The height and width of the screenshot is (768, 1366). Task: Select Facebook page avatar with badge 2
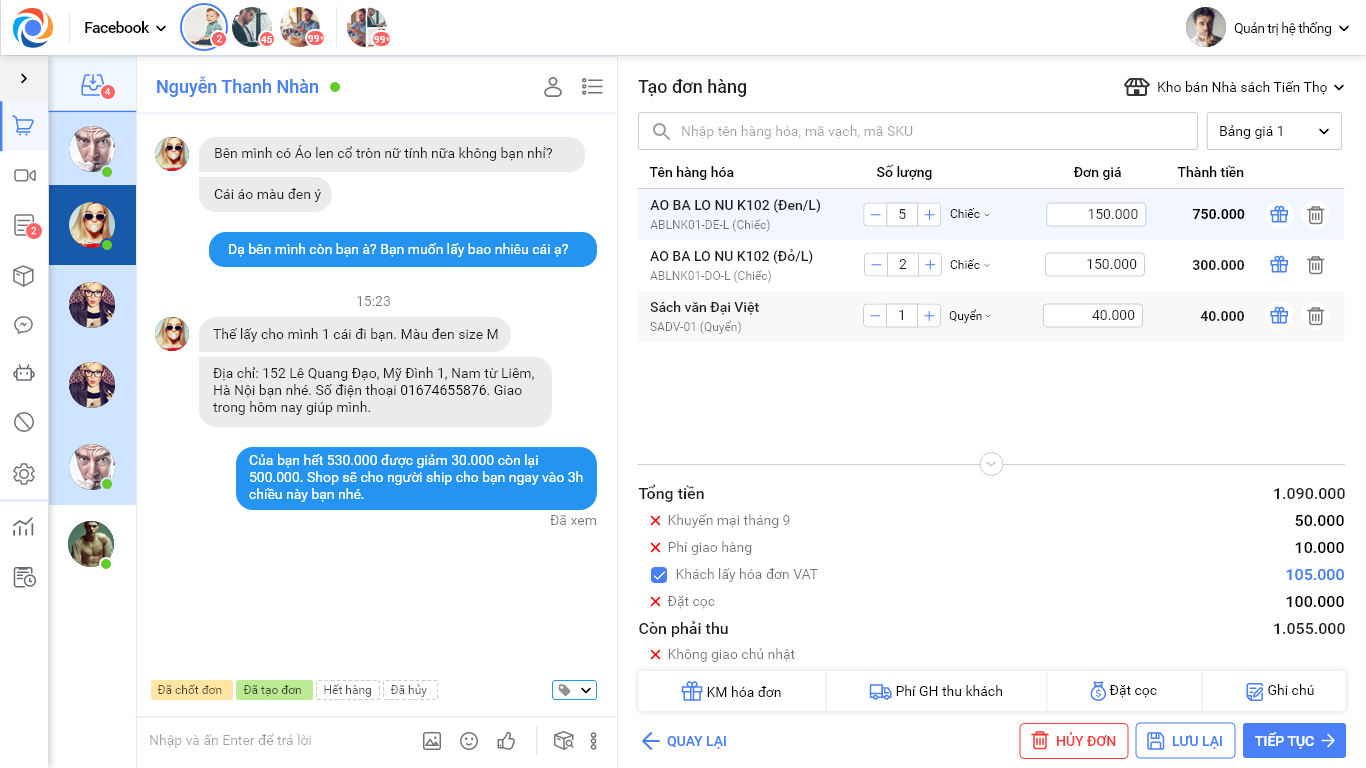[x=204, y=27]
